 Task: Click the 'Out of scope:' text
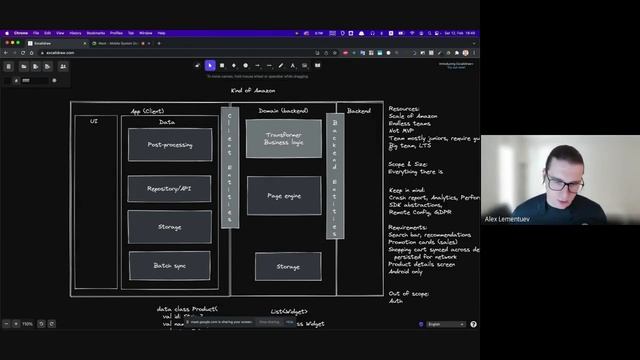click(409, 294)
